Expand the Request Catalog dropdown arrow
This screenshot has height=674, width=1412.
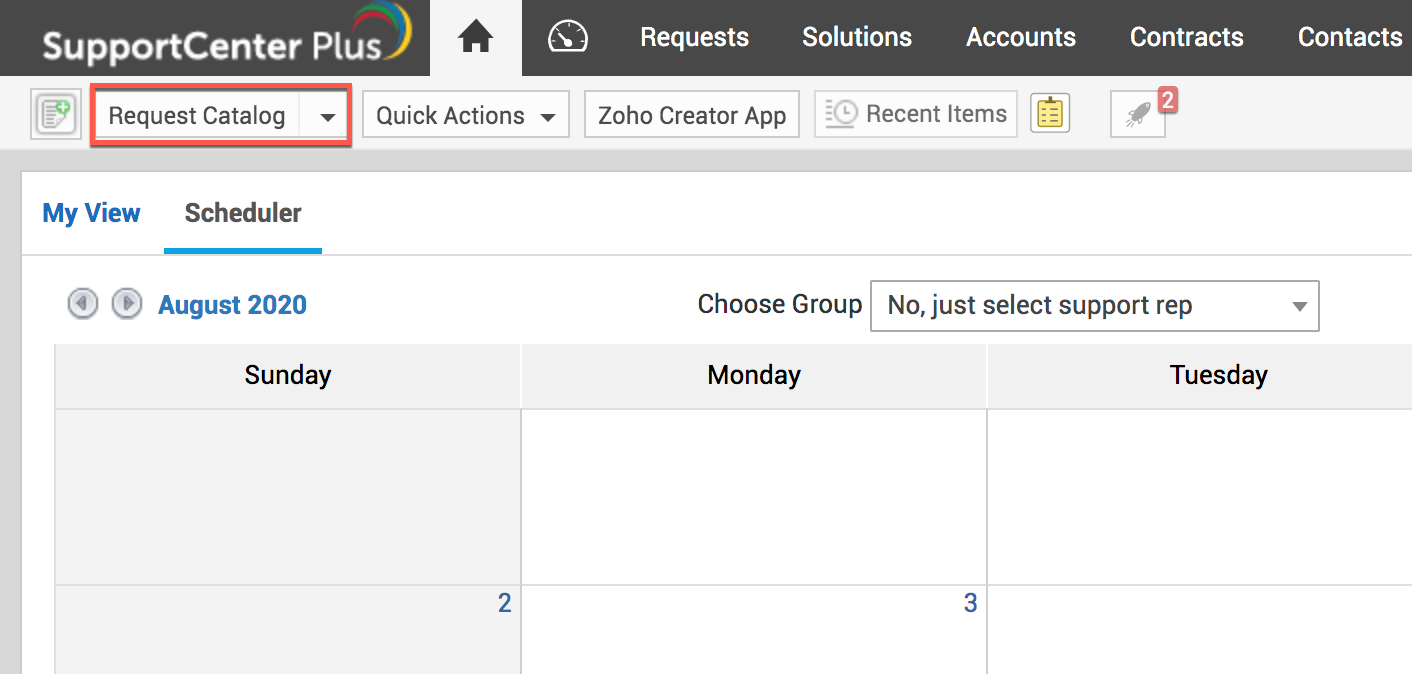pyautogui.click(x=327, y=117)
